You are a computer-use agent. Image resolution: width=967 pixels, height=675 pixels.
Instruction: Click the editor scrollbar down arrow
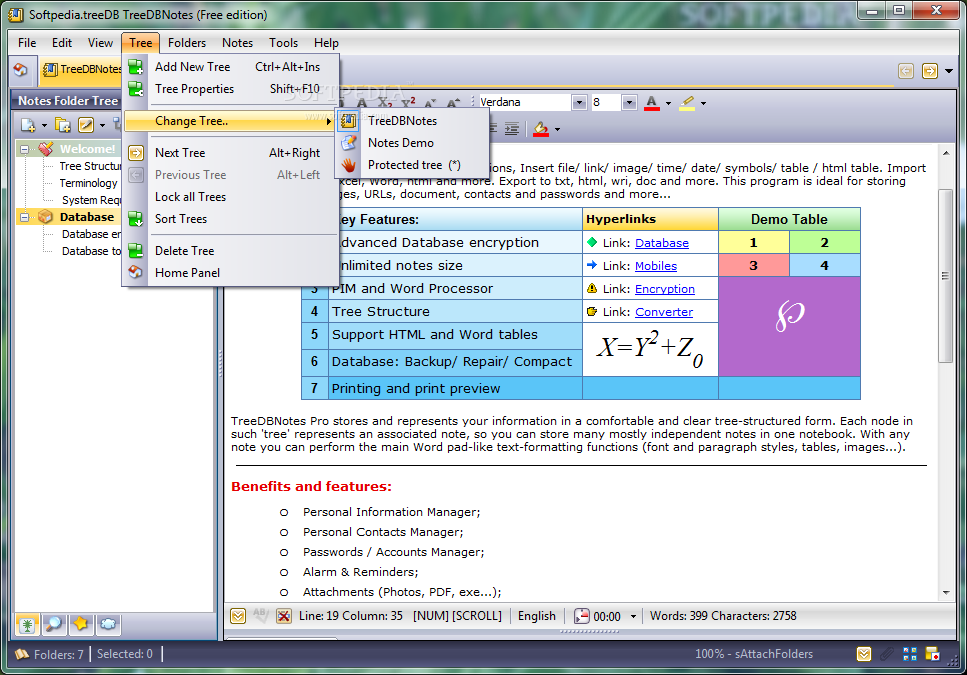[x=946, y=593]
